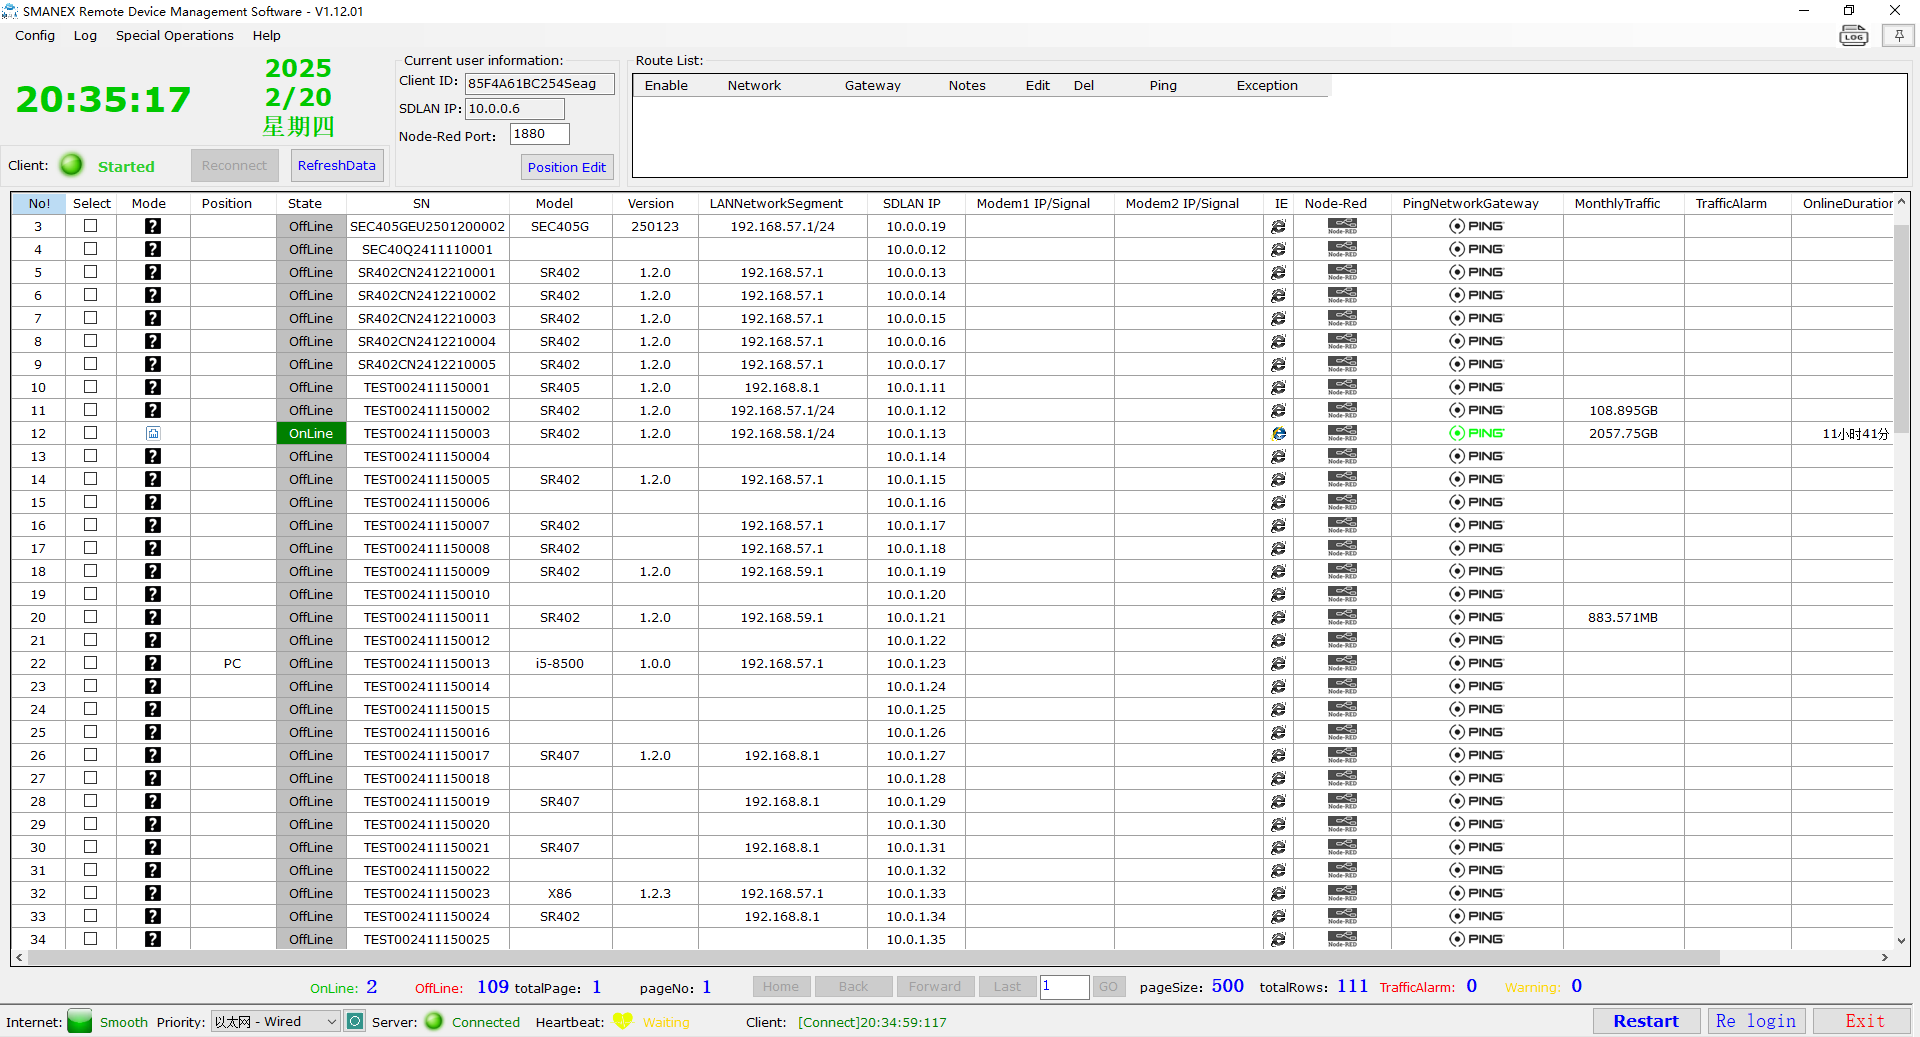
Task: Open the Config menu
Action: click(35, 35)
